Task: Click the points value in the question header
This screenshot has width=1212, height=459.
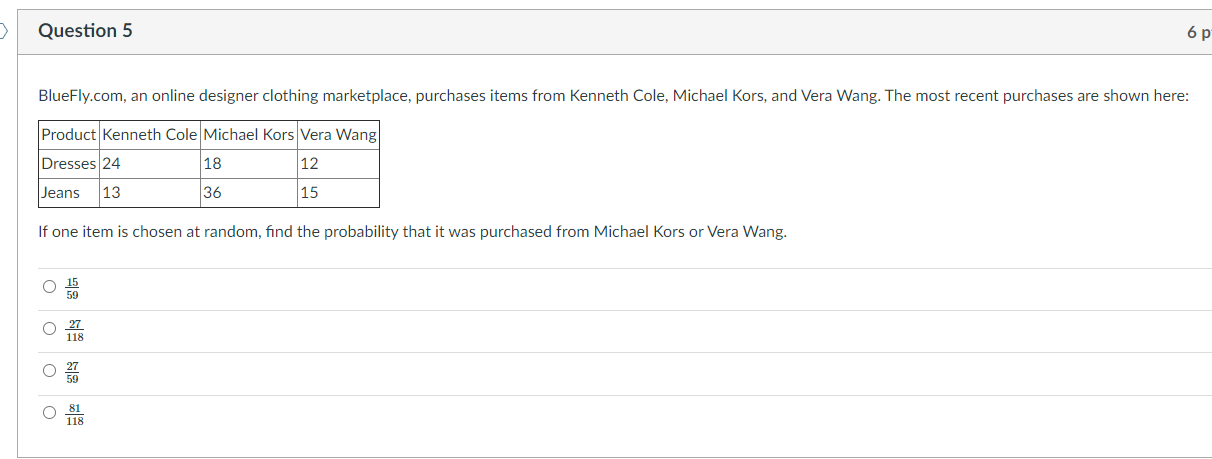Action: (x=1198, y=32)
